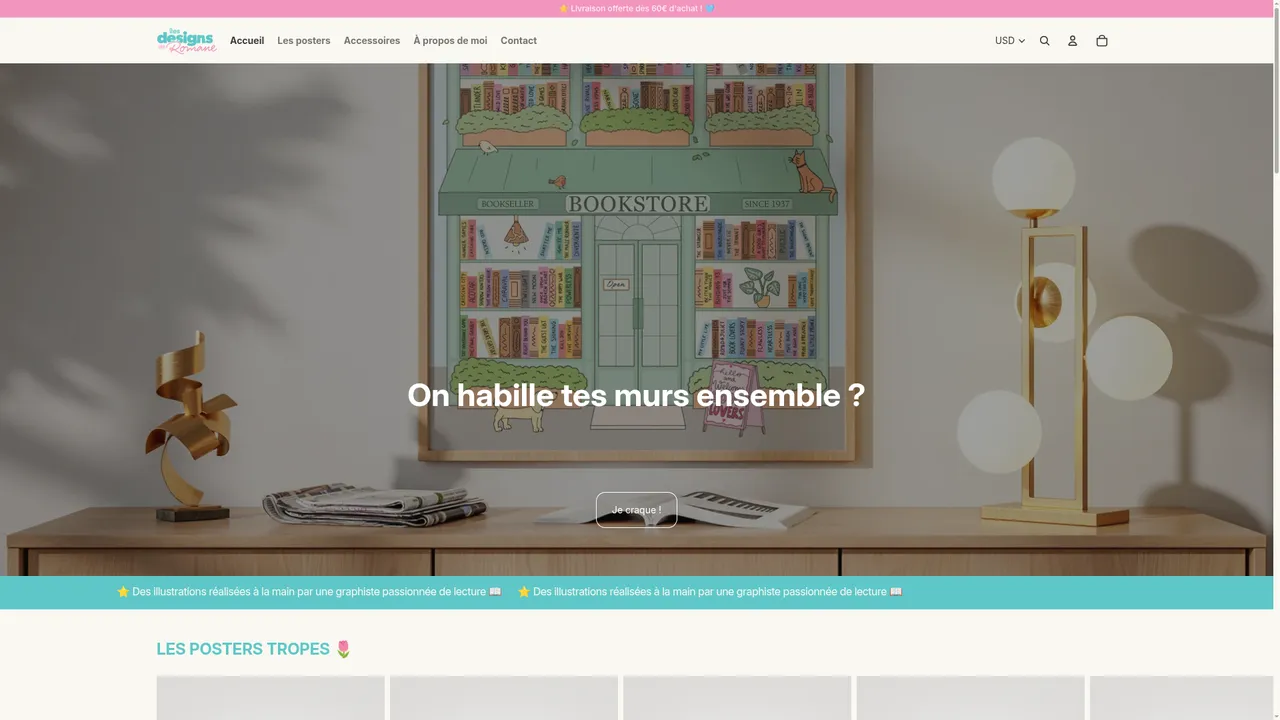Click the 'Livraison offerte dès 60€ d'achat' announcement
The height and width of the screenshot is (720, 1280).
tap(636, 8)
